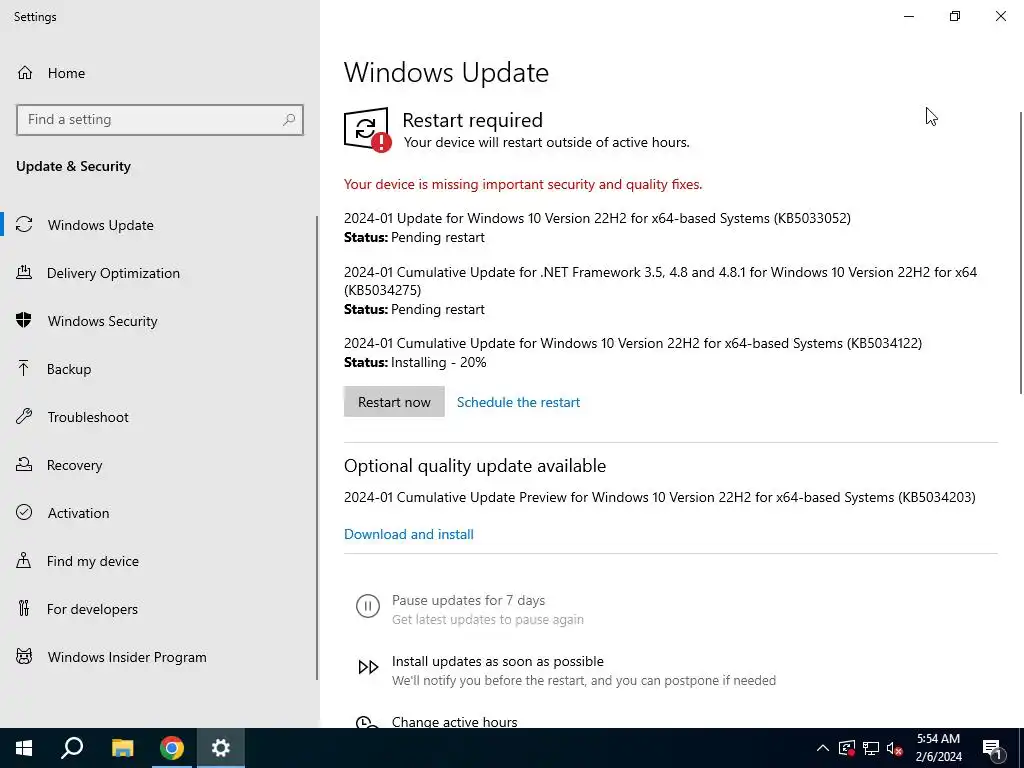Click Schedule the restart link
The width and height of the screenshot is (1024, 768).
pos(518,402)
